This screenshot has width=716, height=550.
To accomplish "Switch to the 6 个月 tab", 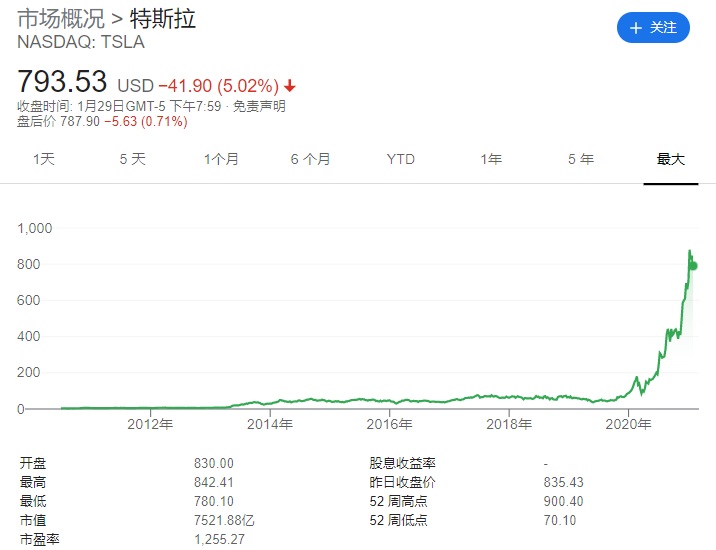I will tap(311, 159).
